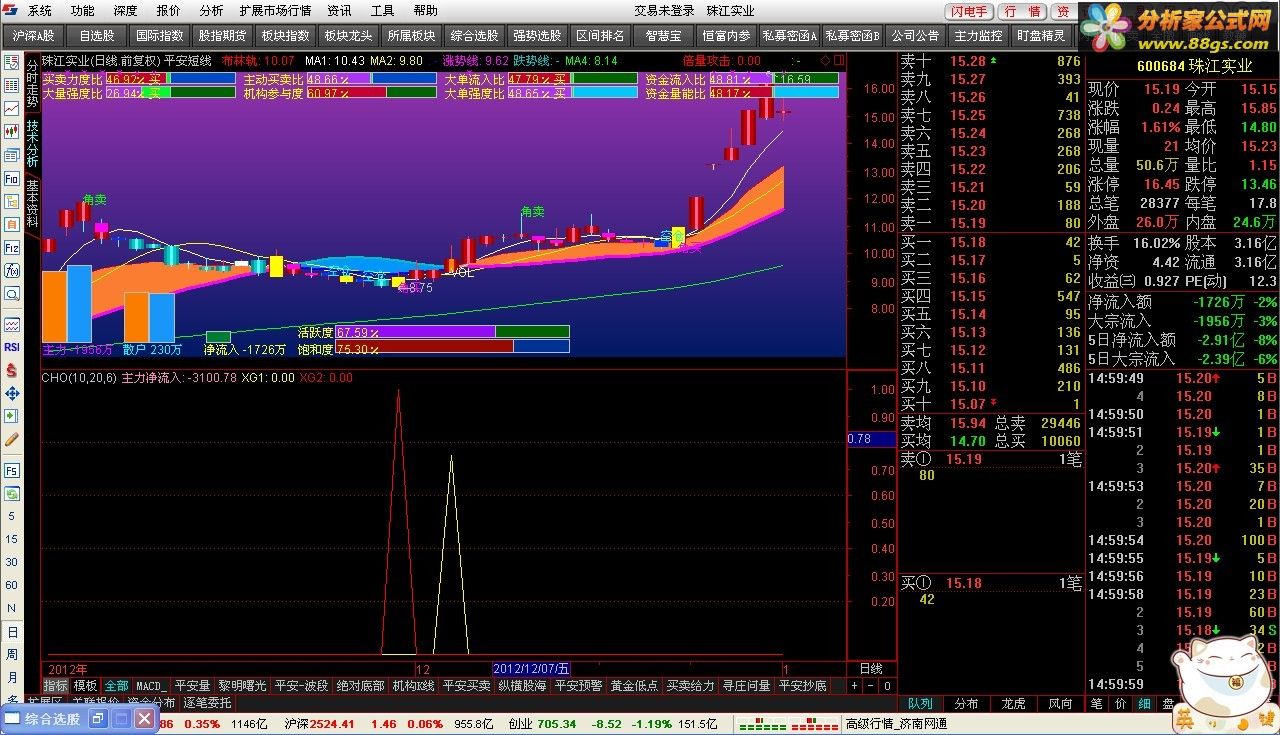Select the 黄金低点 indicator tab
The image size is (1280, 735).
pos(635,686)
